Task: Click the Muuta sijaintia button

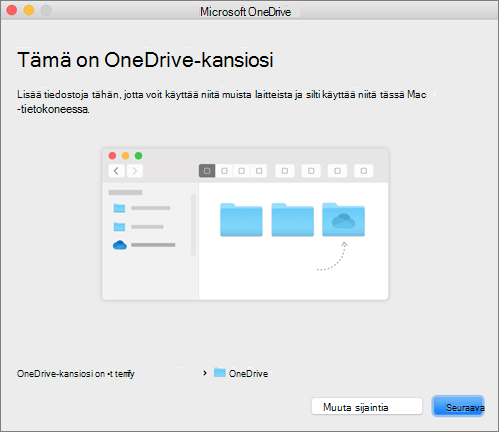Action: pos(367,406)
